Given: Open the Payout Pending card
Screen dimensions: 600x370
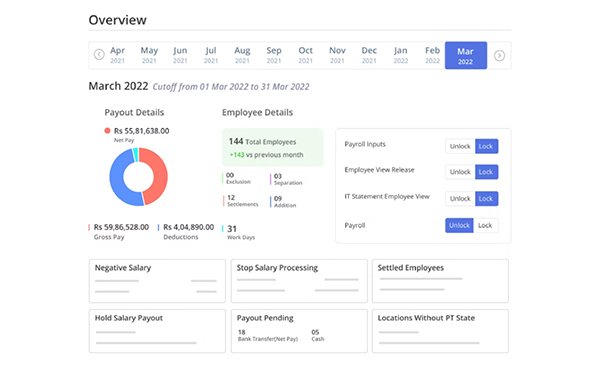Looking at the screenshot, I should pos(299,331).
